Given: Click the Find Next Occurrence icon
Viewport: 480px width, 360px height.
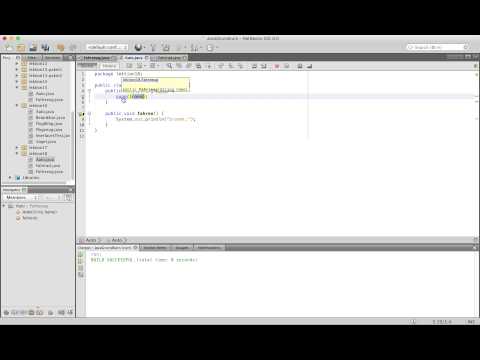Looking at the screenshot, I should point(189,66).
